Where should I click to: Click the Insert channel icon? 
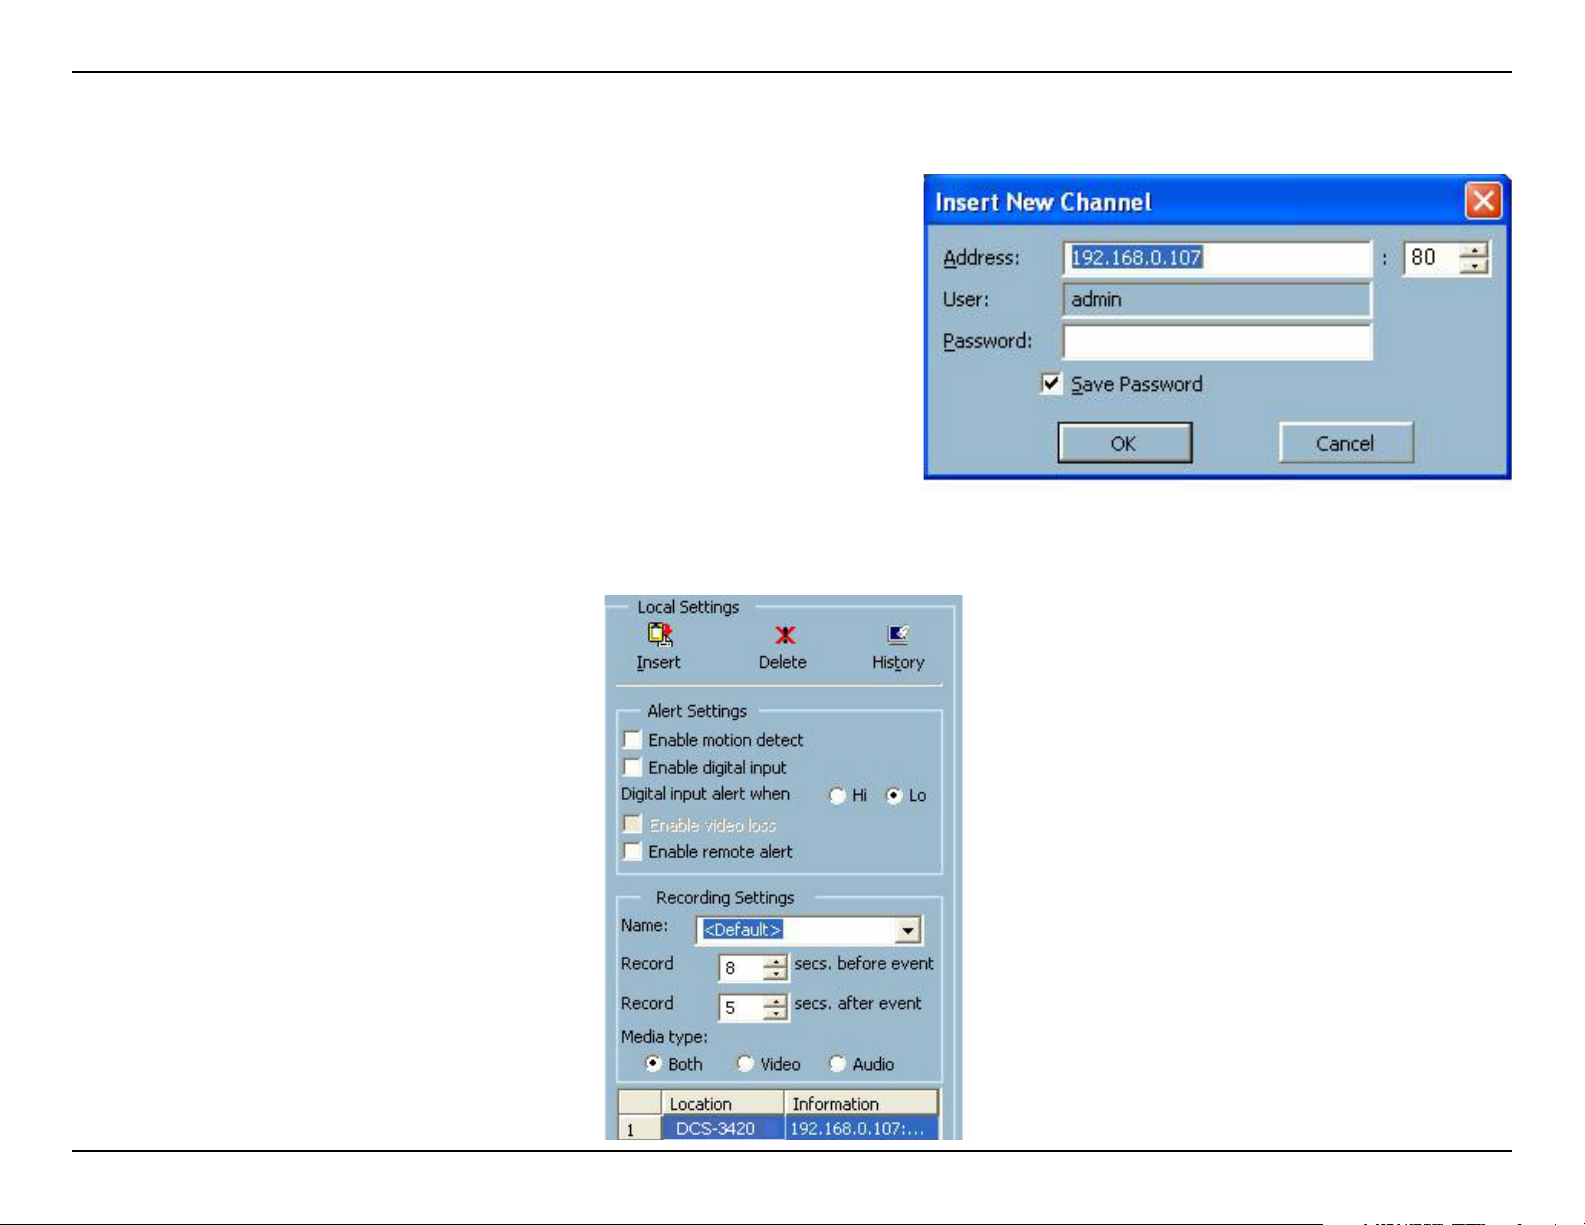coord(659,635)
